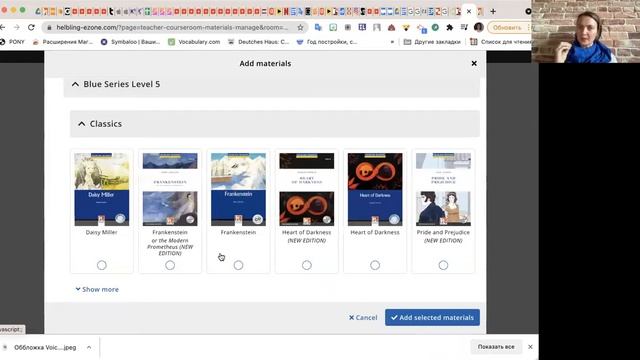Image resolution: width=640 pixels, height=360 pixels.
Task: Open the PONY bookmark
Action: pyautogui.click(x=12, y=42)
